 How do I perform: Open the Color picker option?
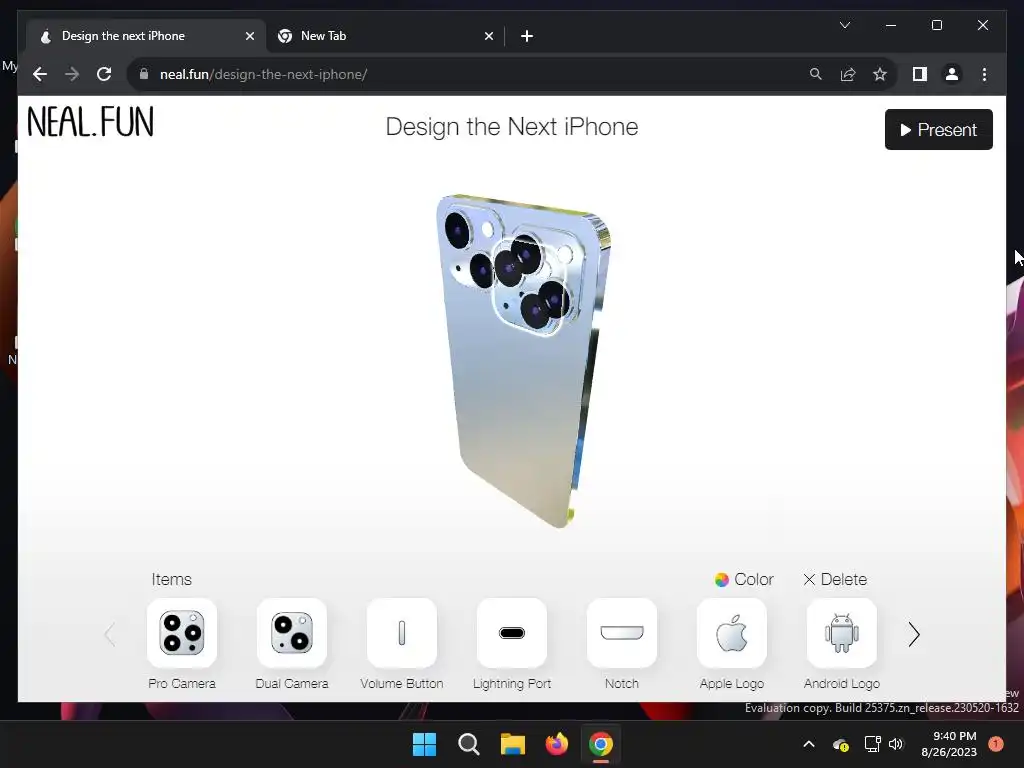[x=744, y=579]
